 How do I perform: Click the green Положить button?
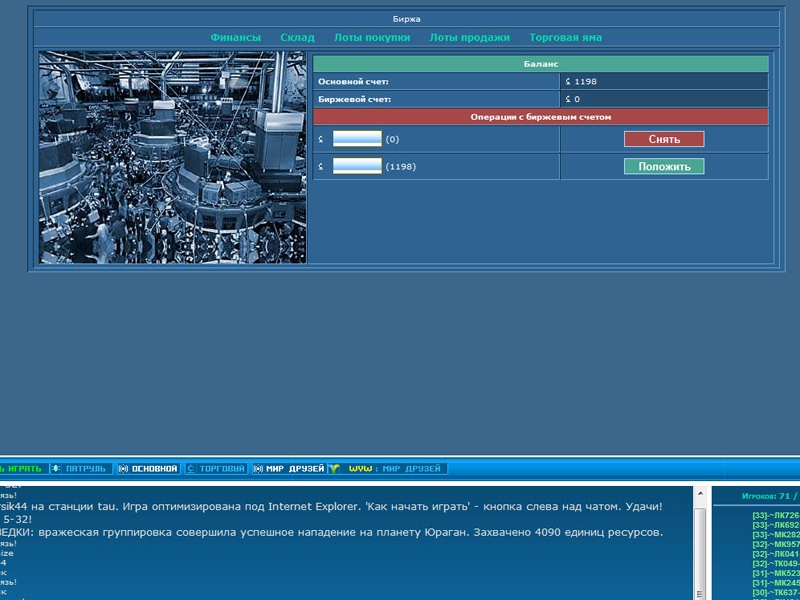coord(664,166)
